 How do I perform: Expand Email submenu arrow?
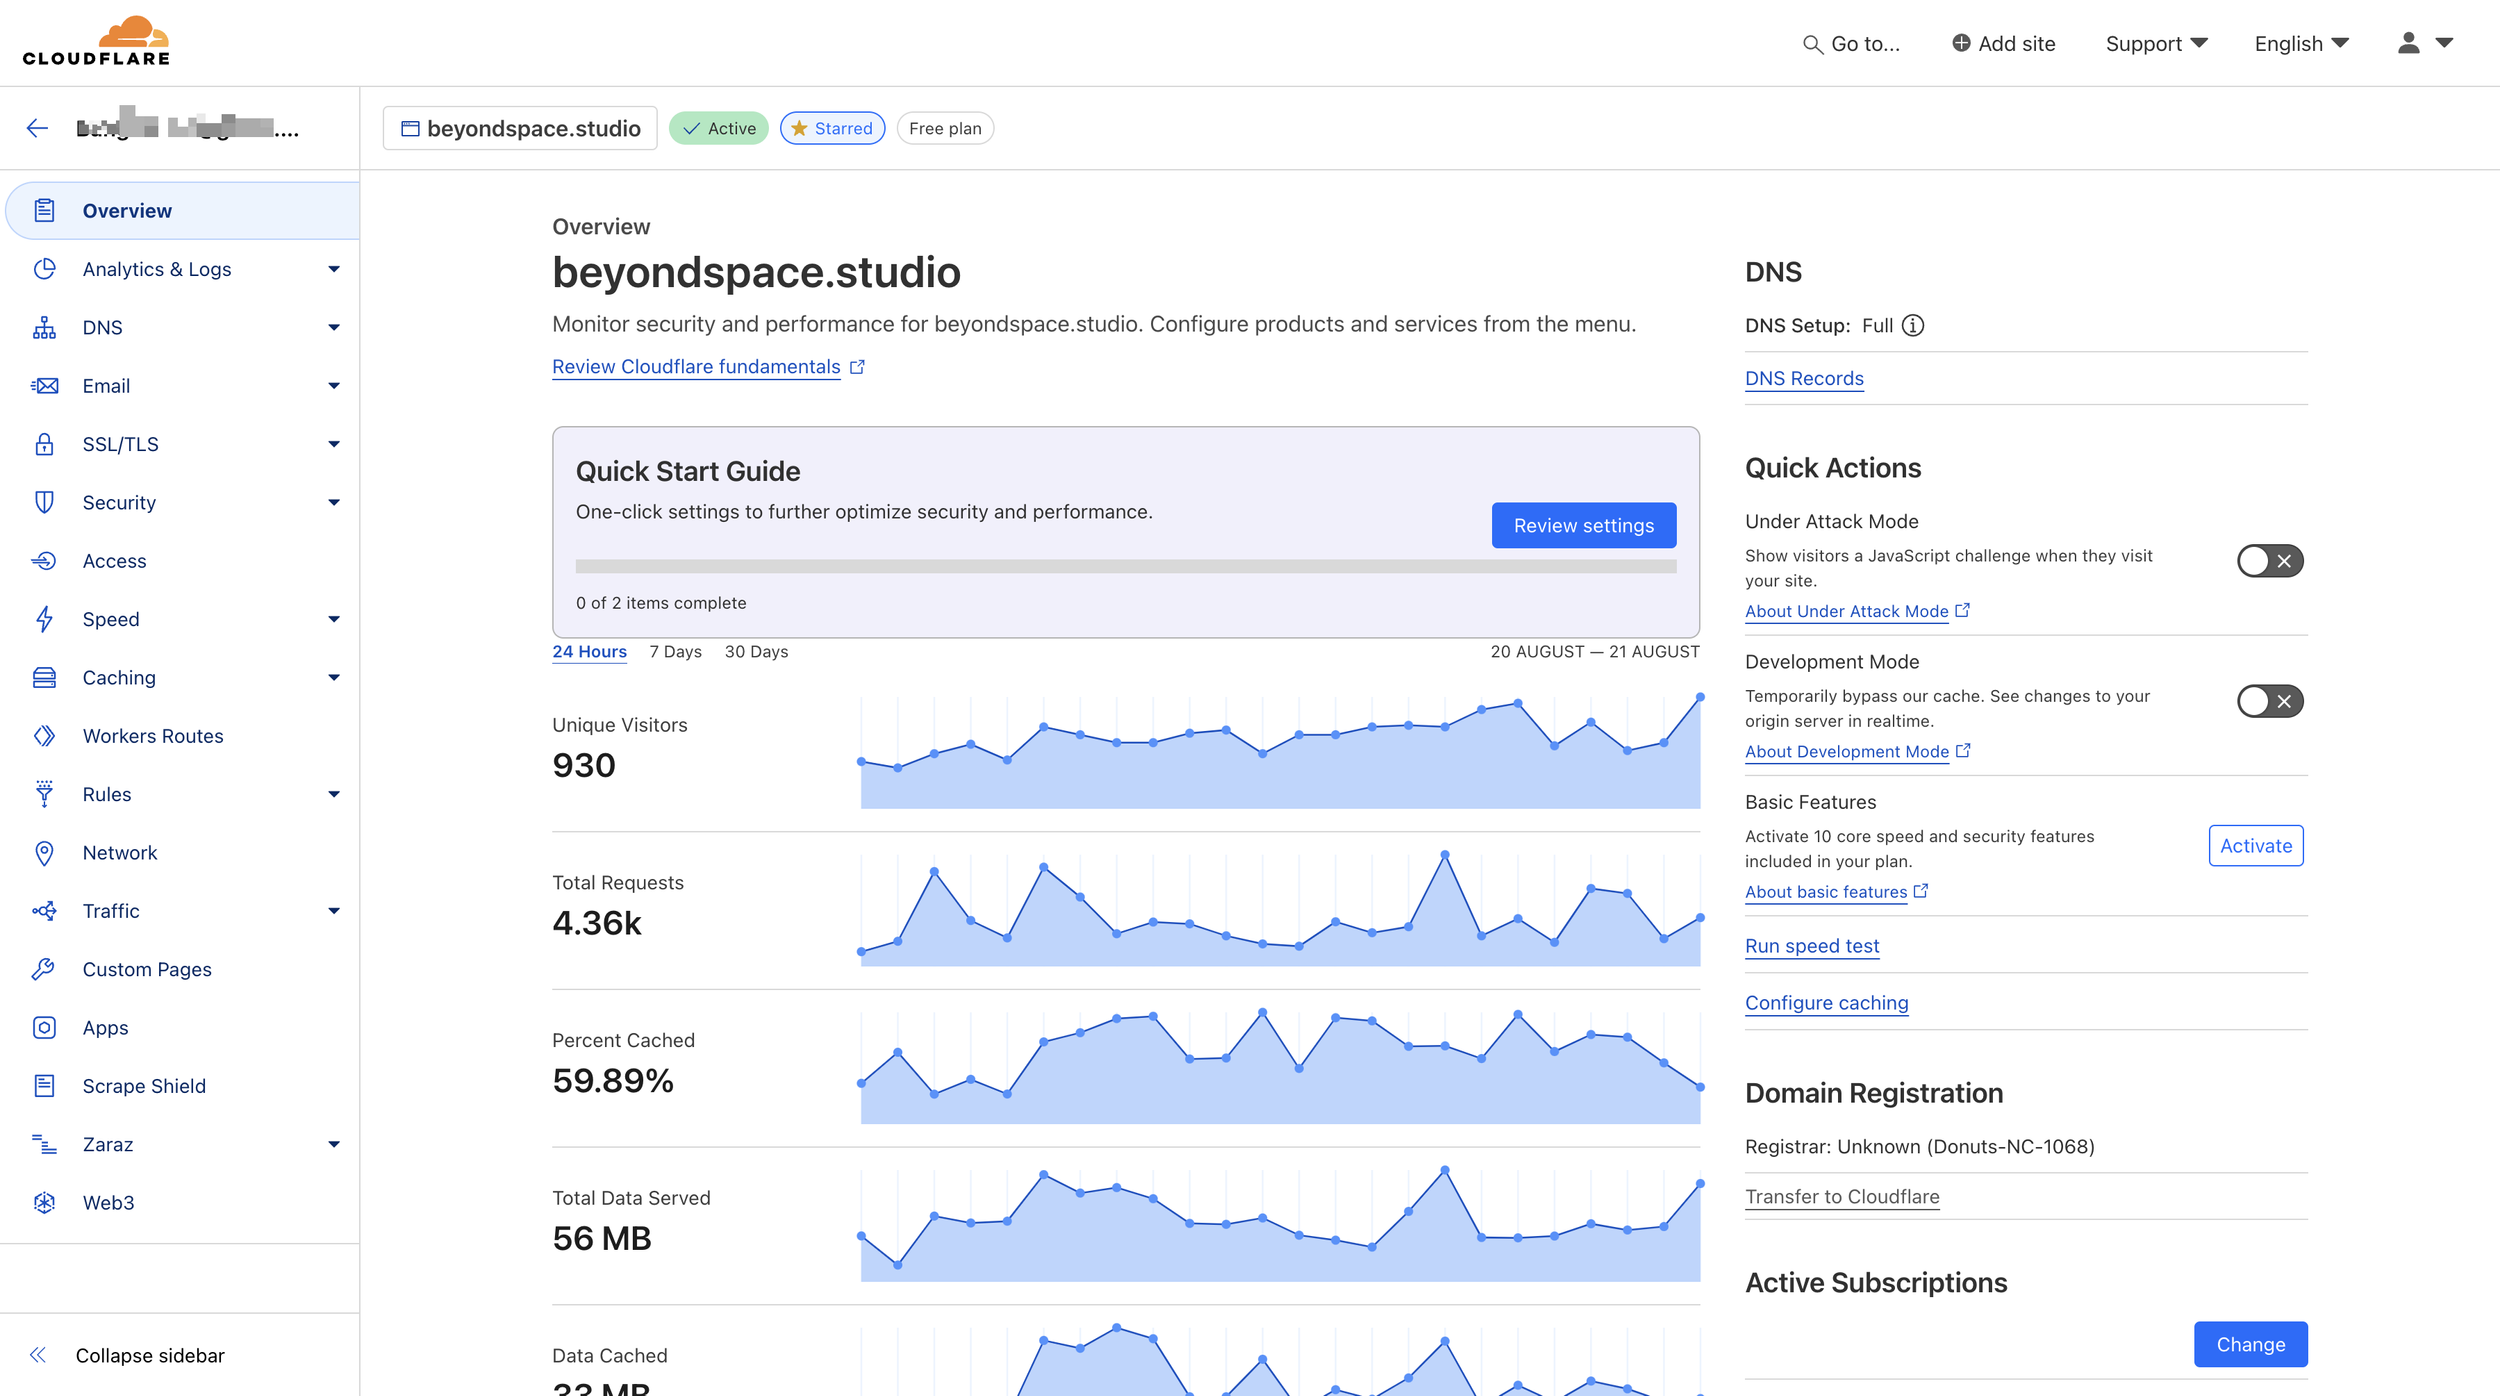pyautogui.click(x=334, y=386)
